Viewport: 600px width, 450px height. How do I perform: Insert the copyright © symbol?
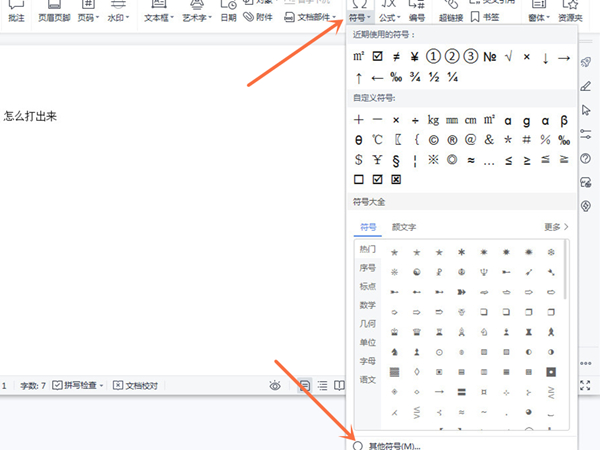[x=435, y=139]
